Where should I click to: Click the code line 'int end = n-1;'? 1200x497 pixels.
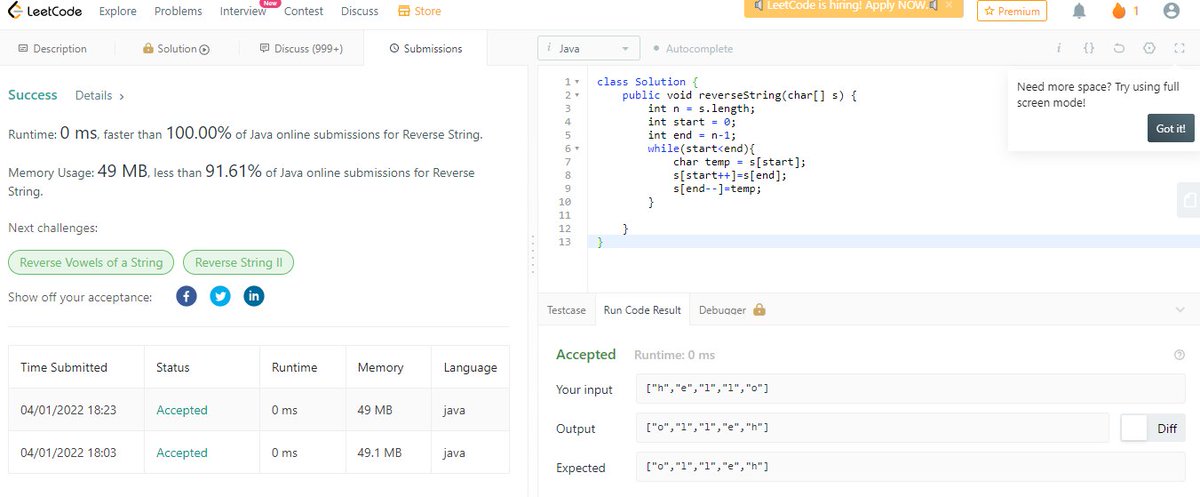pyautogui.click(x=691, y=135)
